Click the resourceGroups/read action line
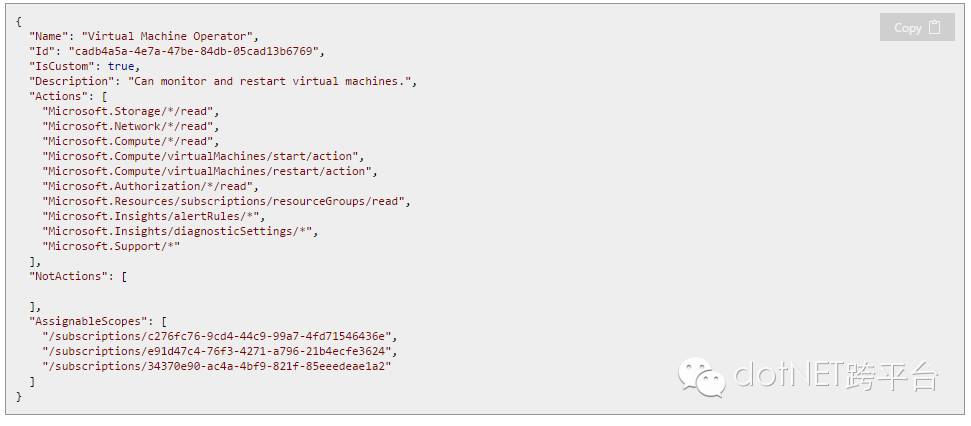This screenshot has height=426, width=971. pyautogui.click(x=225, y=201)
